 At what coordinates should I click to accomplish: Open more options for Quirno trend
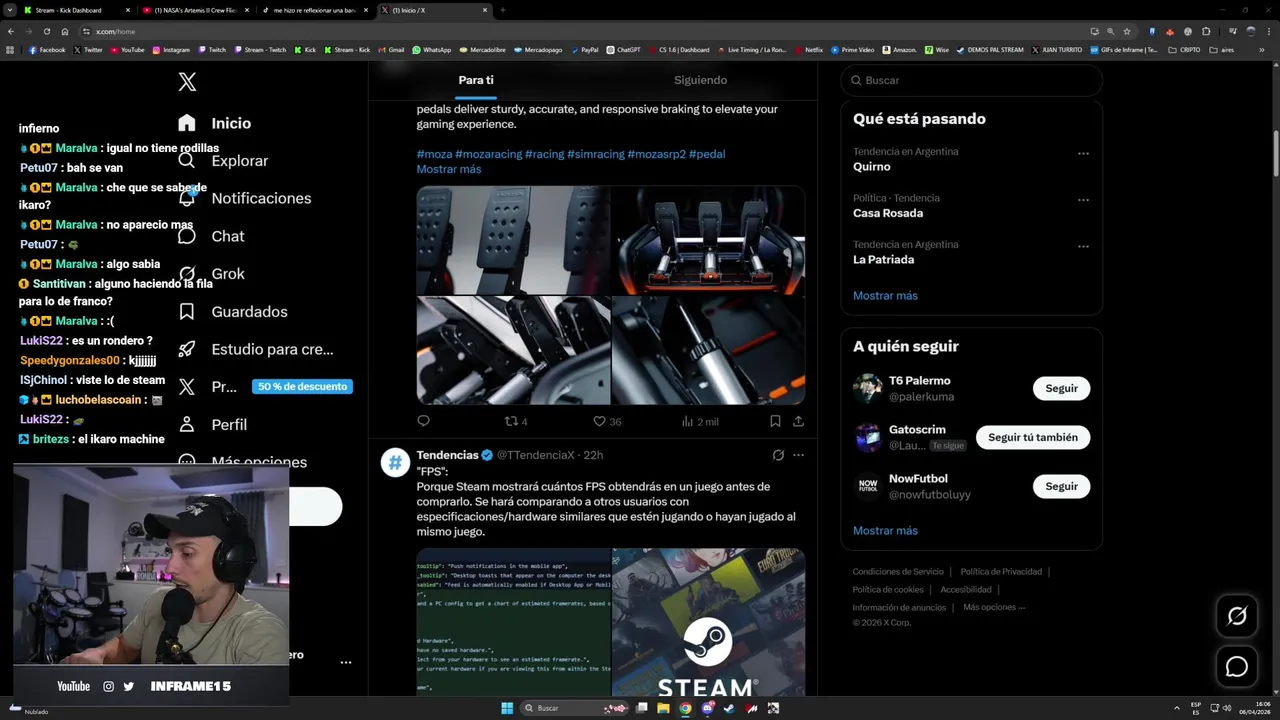coord(1083,154)
